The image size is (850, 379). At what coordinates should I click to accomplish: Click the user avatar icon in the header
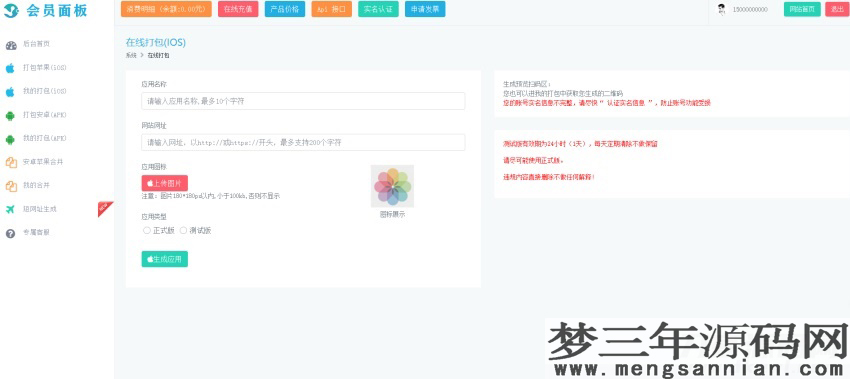(x=722, y=9)
